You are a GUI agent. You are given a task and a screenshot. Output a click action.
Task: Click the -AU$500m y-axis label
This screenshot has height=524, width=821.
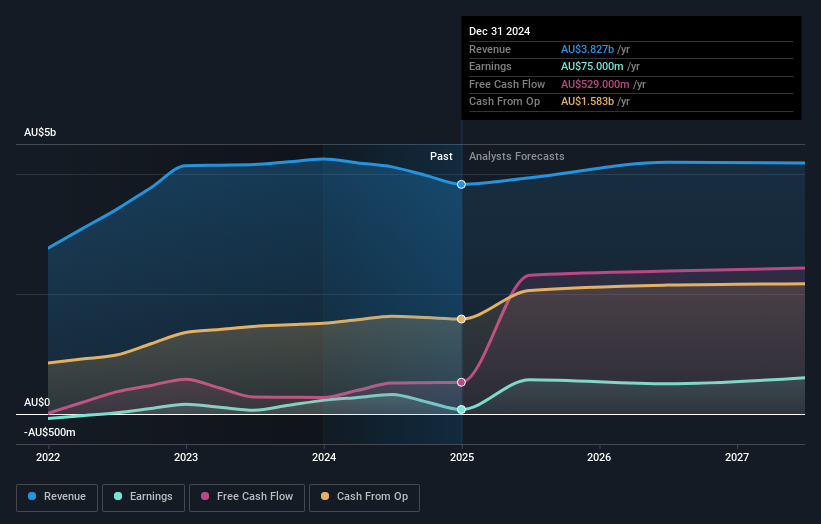(50, 432)
